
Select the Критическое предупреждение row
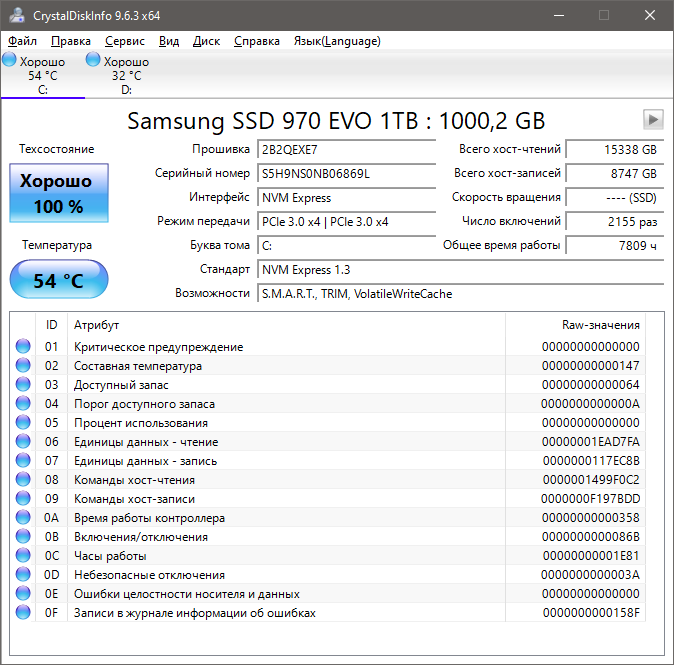click(328, 346)
